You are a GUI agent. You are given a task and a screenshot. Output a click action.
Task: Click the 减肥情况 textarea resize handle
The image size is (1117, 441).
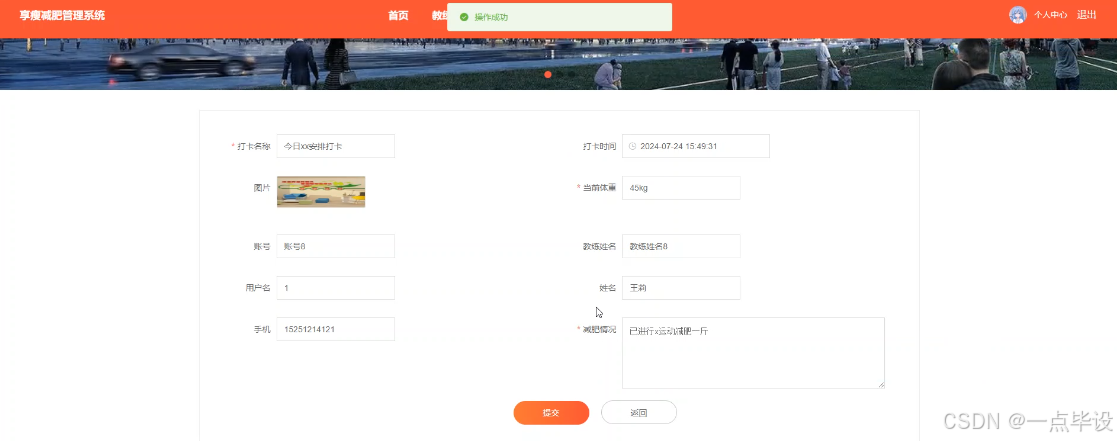(x=880, y=384)
